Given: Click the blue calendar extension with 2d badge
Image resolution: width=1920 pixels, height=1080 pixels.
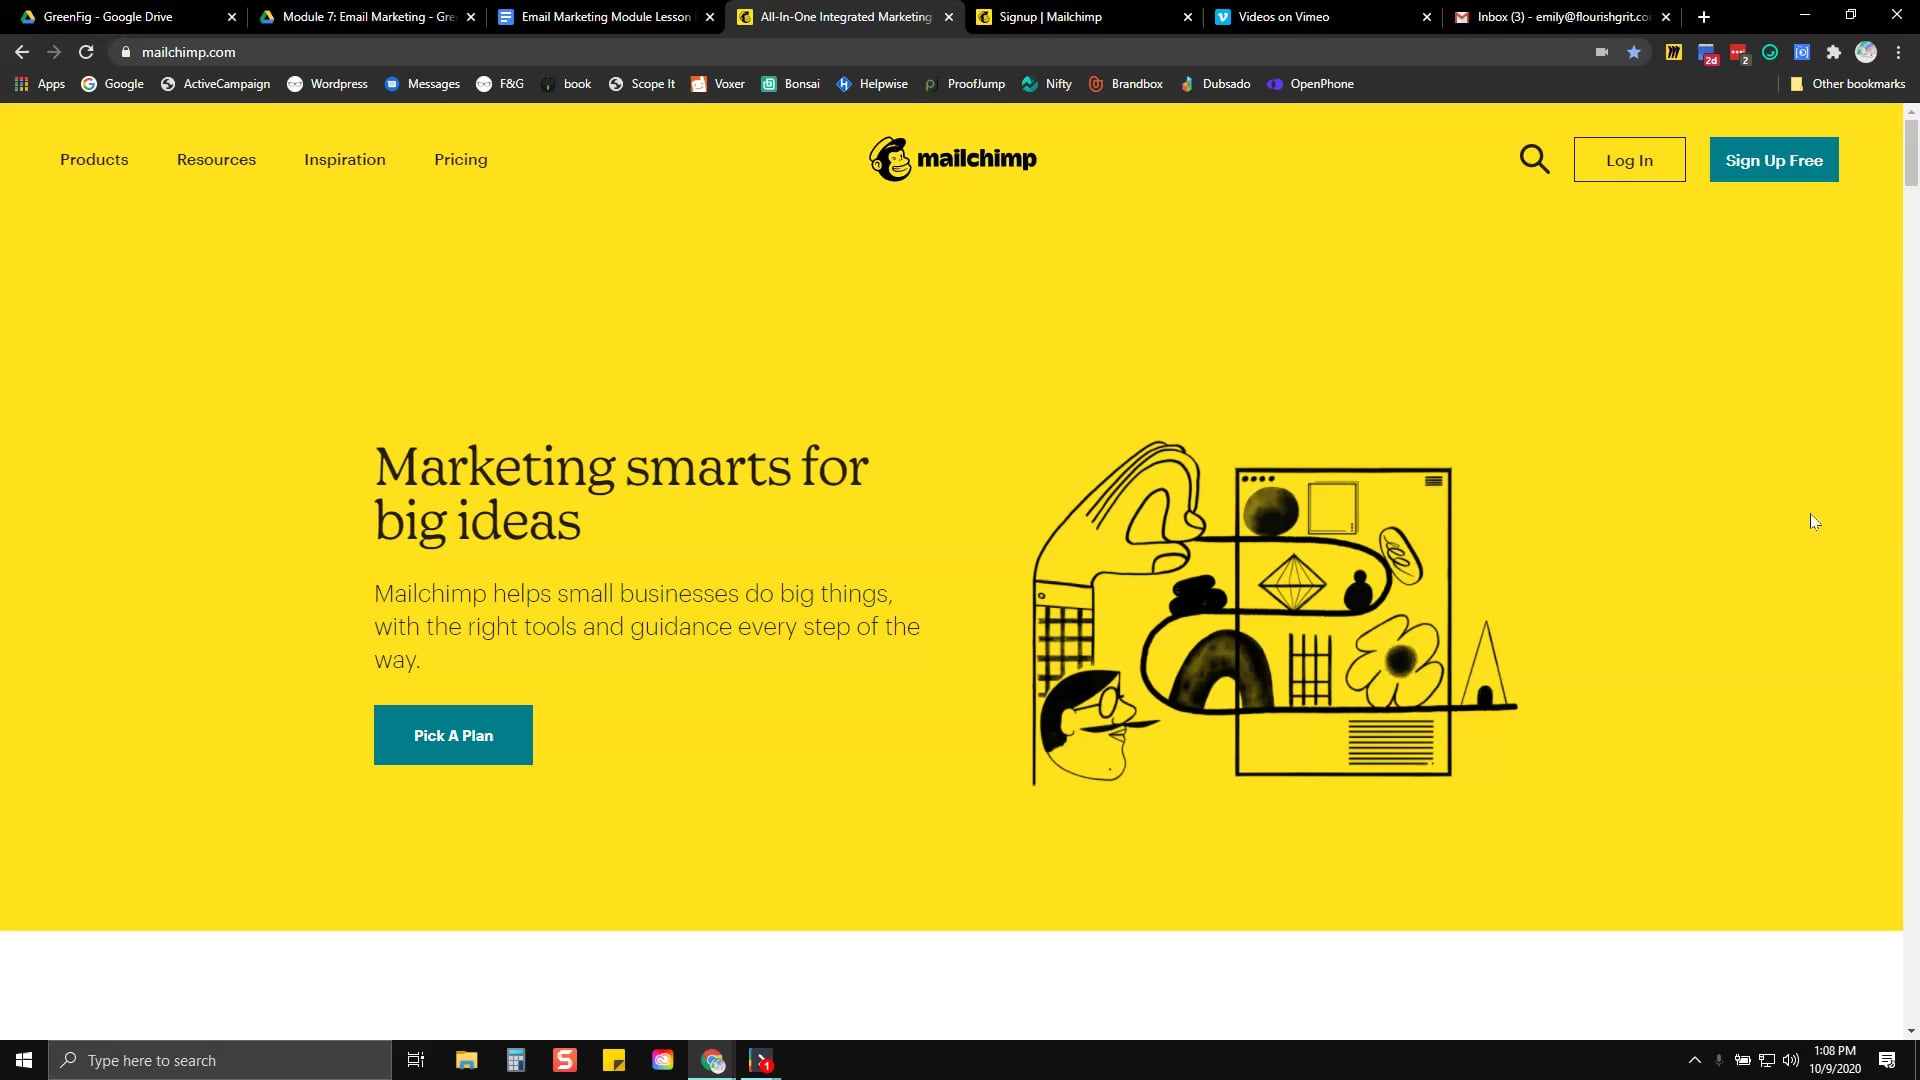Looking at the screenshot, I should click(x=1706, y=53).
